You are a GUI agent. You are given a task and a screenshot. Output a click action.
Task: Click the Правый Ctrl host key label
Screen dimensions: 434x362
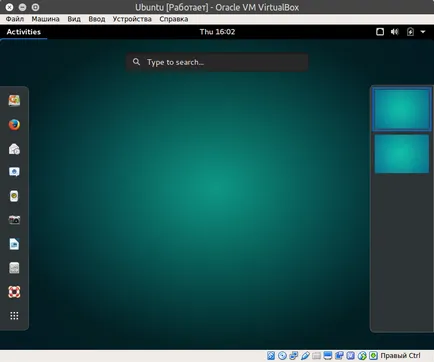400,356
